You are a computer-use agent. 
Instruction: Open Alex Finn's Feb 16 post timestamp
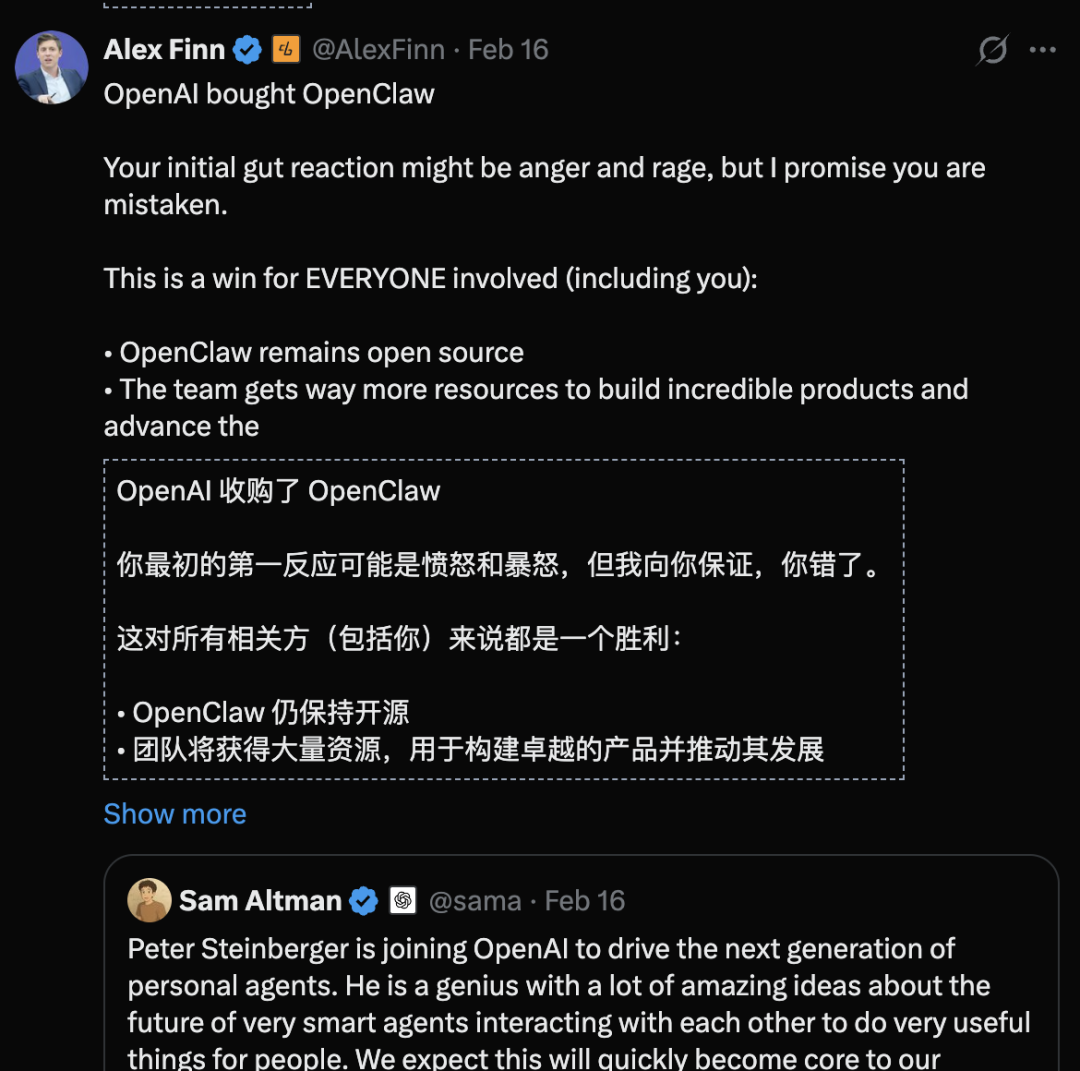pos(508,49)
